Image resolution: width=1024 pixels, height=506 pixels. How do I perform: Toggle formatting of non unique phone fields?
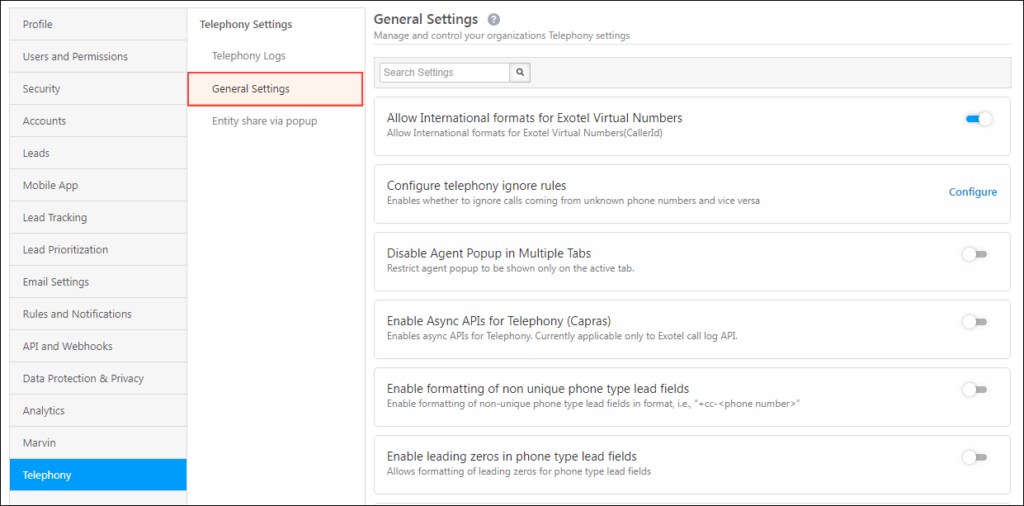coord(974,389)
